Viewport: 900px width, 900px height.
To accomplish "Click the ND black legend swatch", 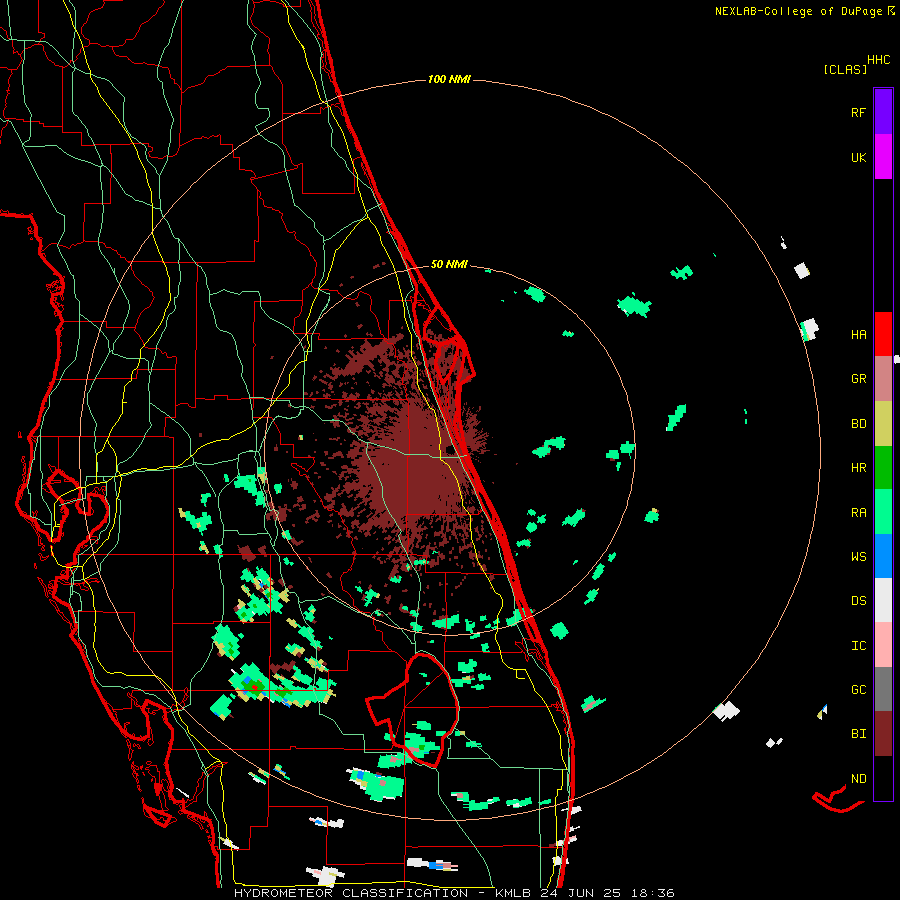I will [883, 778].
